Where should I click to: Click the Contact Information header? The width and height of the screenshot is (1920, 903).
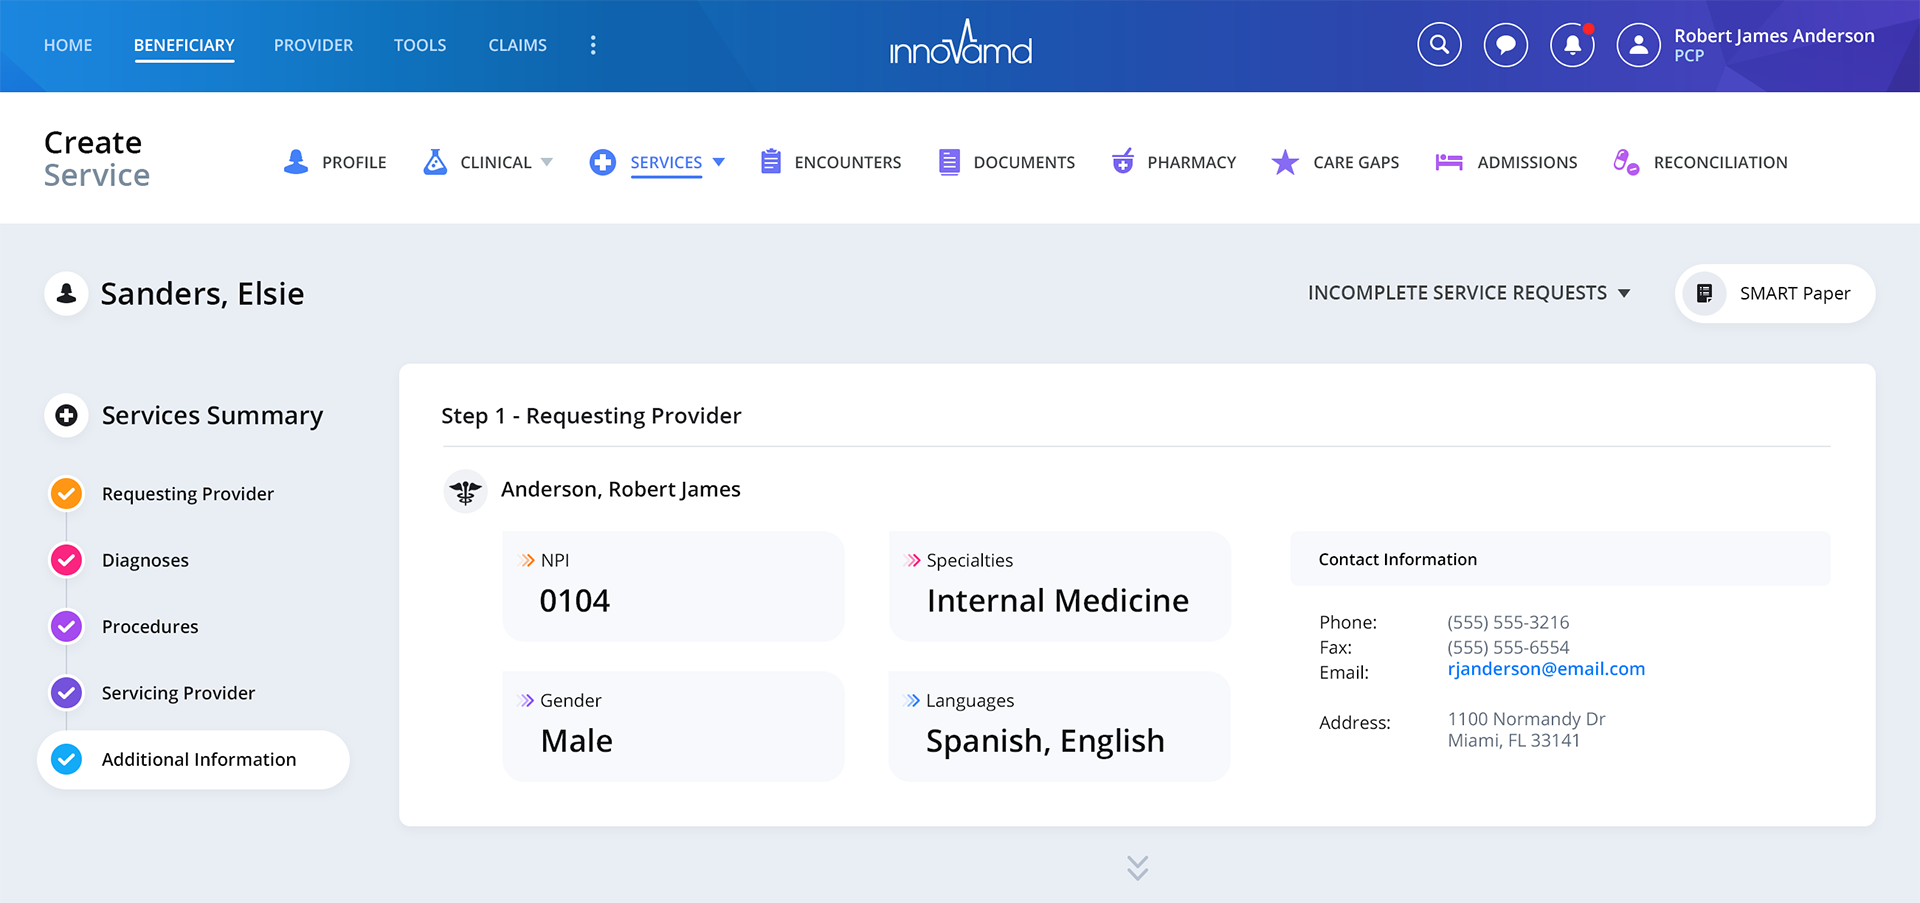tap(1560, 559)
